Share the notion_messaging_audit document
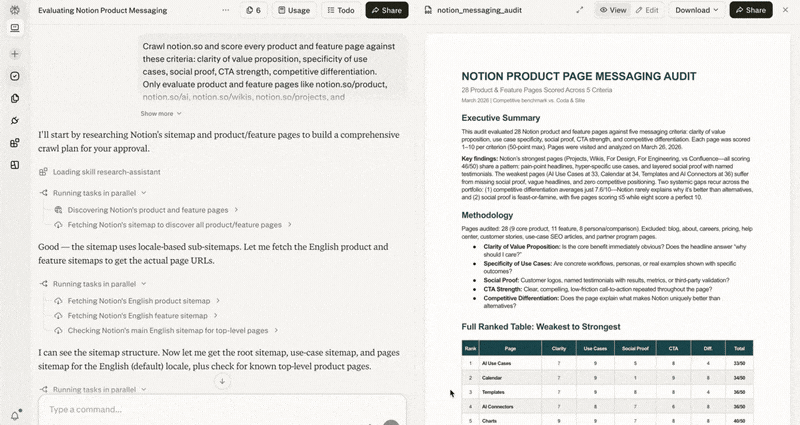 pos(751,10)
